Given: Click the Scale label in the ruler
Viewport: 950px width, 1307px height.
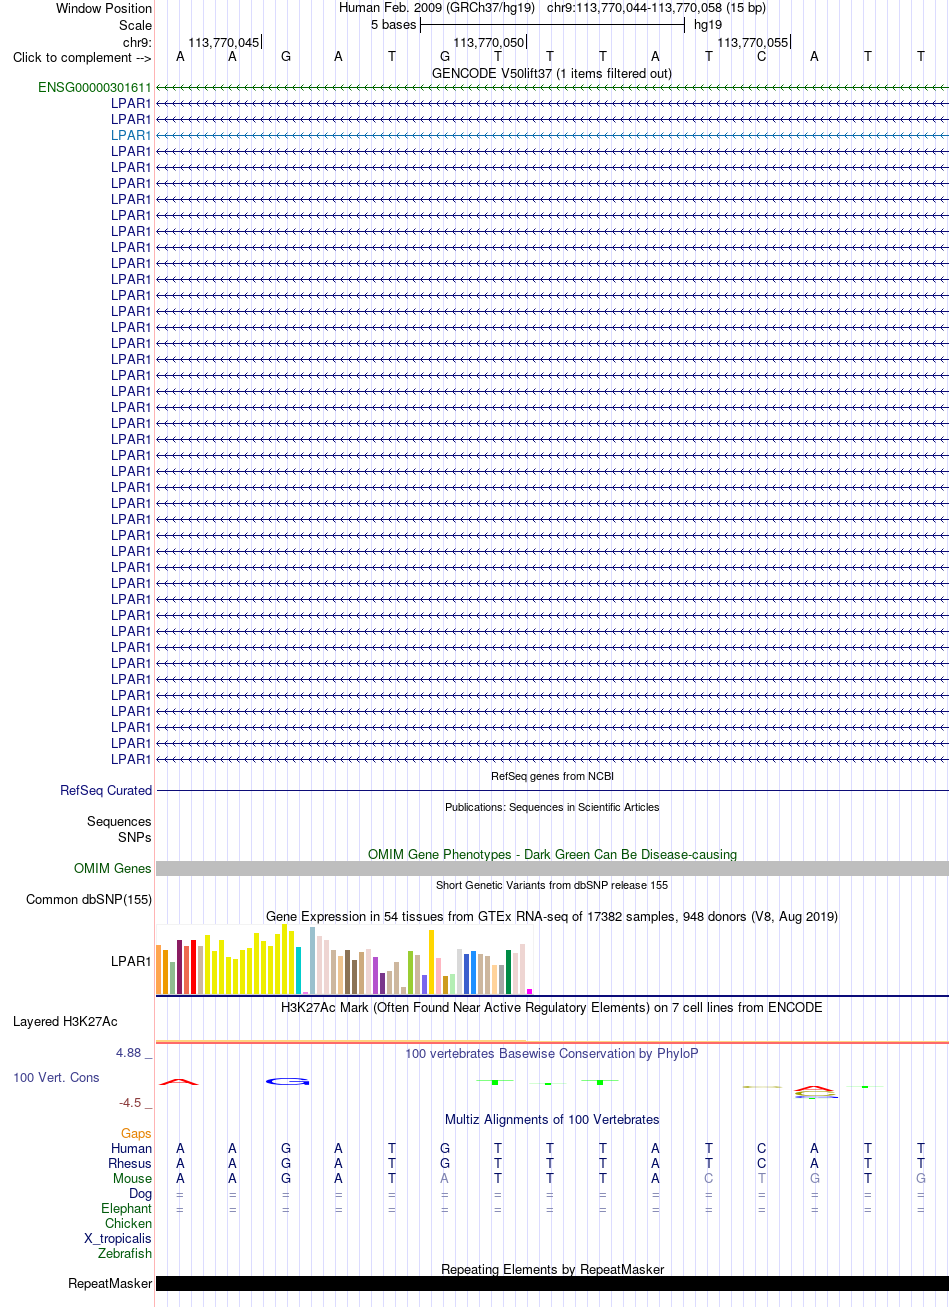Looking at the screenshot, I should coord(135,25).
